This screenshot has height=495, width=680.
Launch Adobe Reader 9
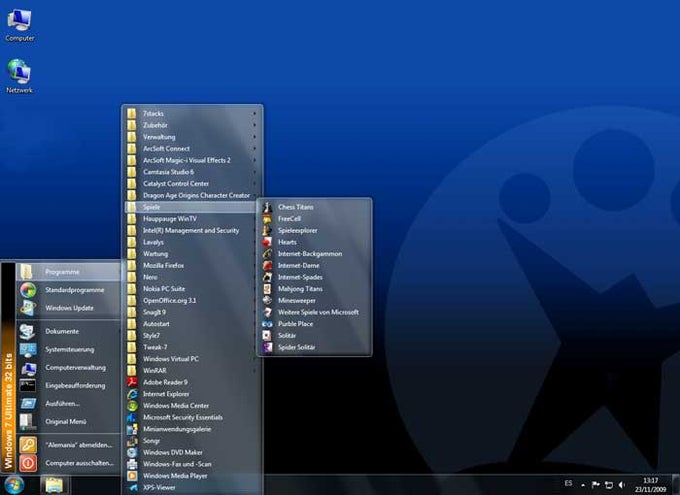coord(193,382)
